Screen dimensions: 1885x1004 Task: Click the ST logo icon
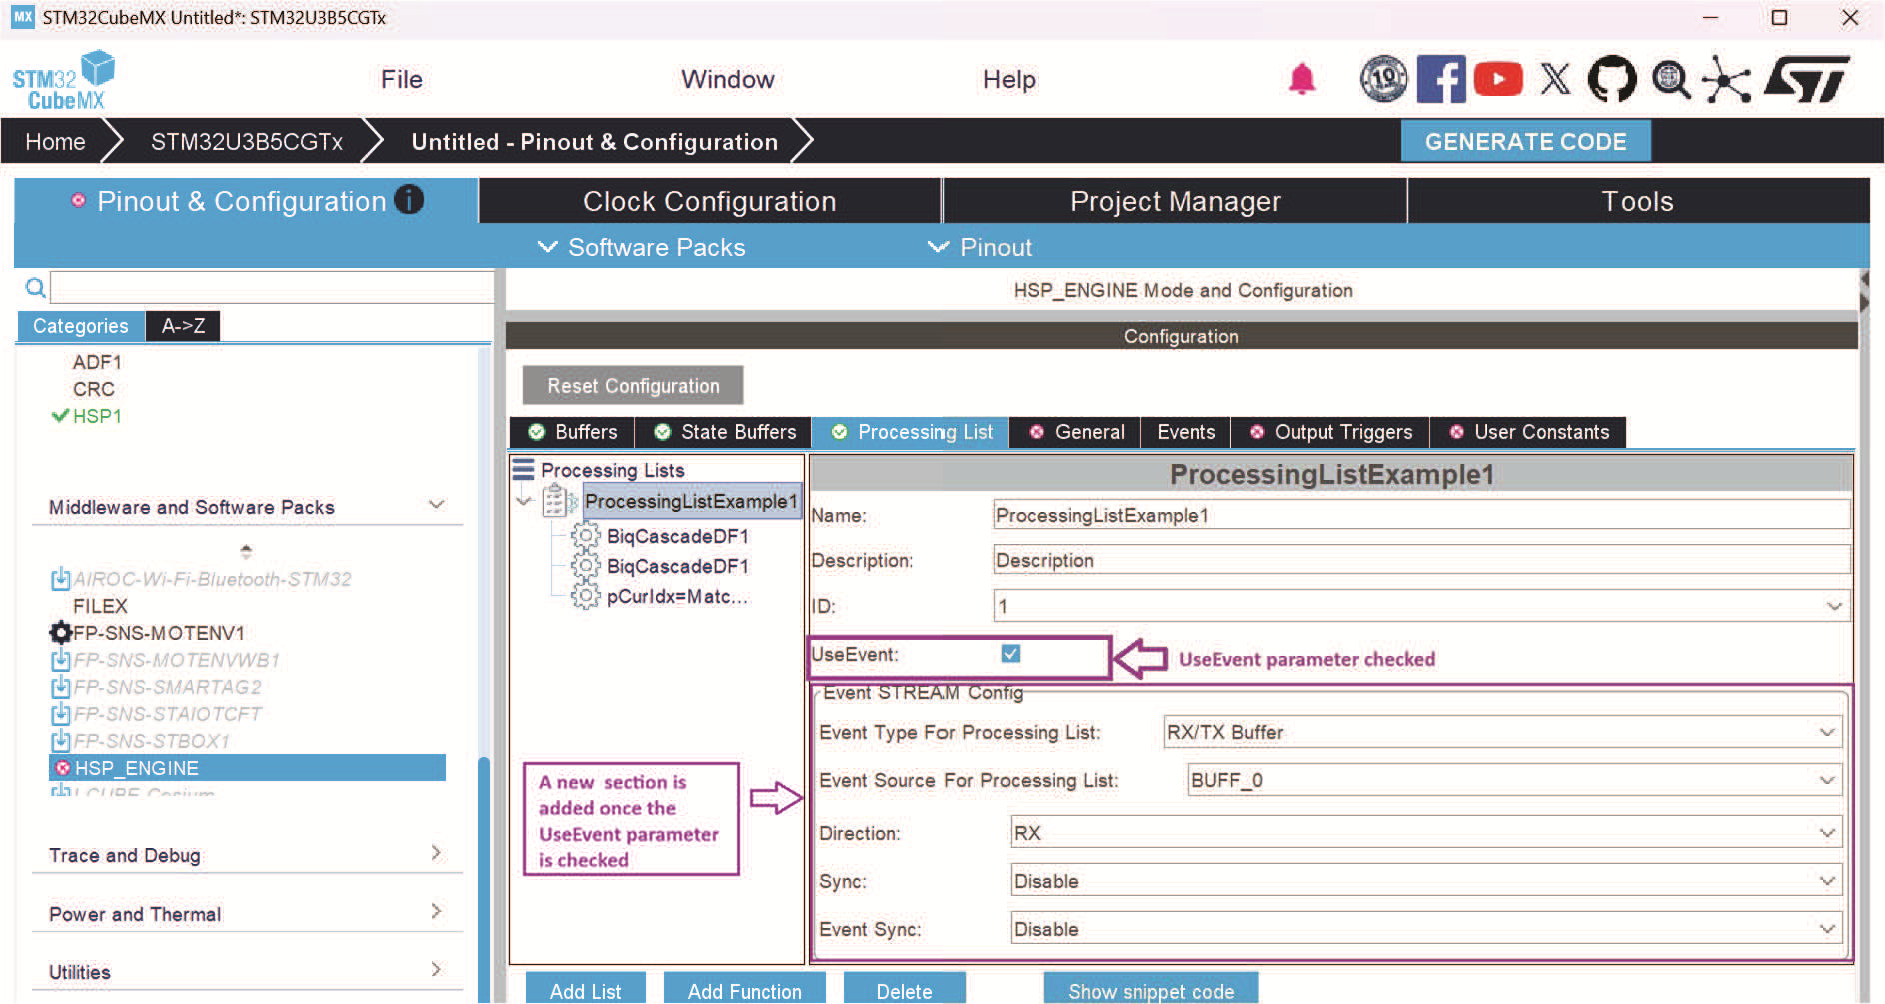pyautogui.click(x=1807, y=79)
